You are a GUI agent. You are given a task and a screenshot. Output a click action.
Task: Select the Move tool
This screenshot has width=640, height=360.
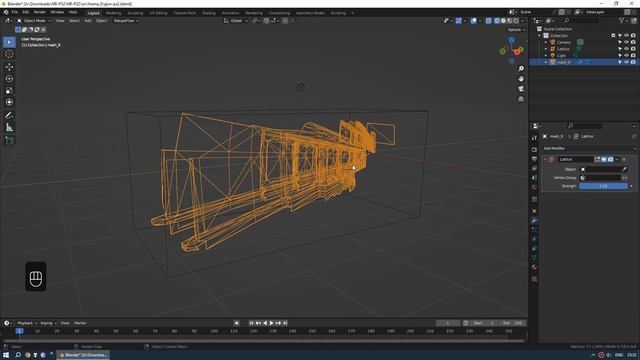(9, 67)
